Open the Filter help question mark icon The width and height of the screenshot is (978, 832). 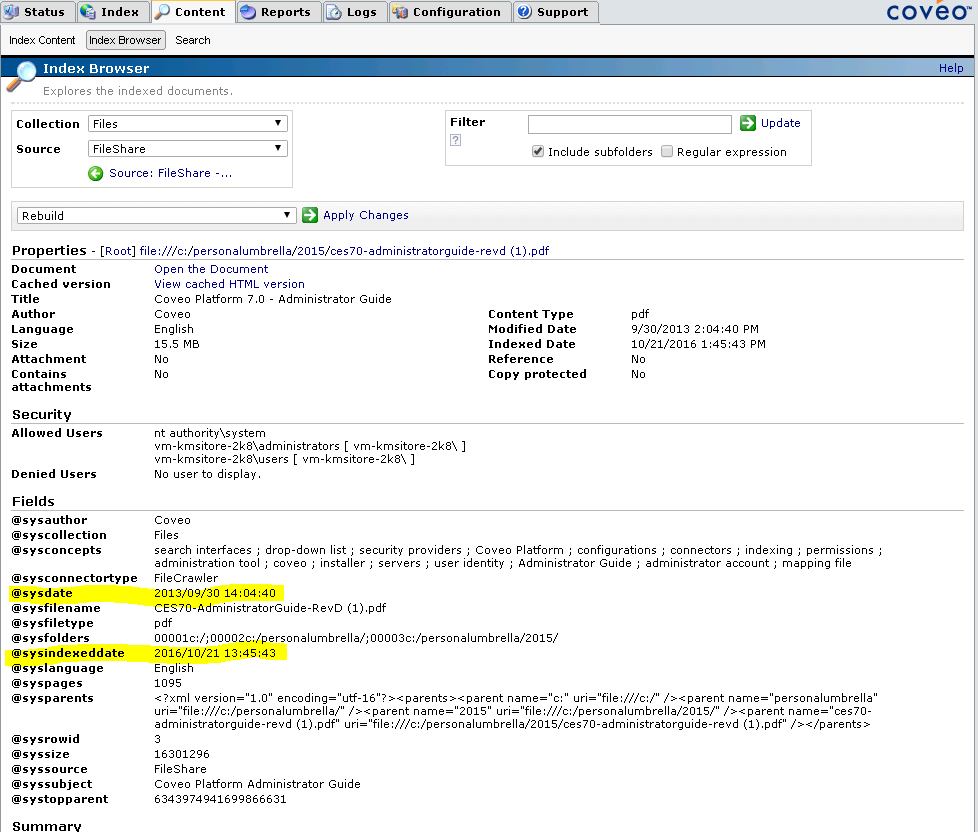coord(455,140)
